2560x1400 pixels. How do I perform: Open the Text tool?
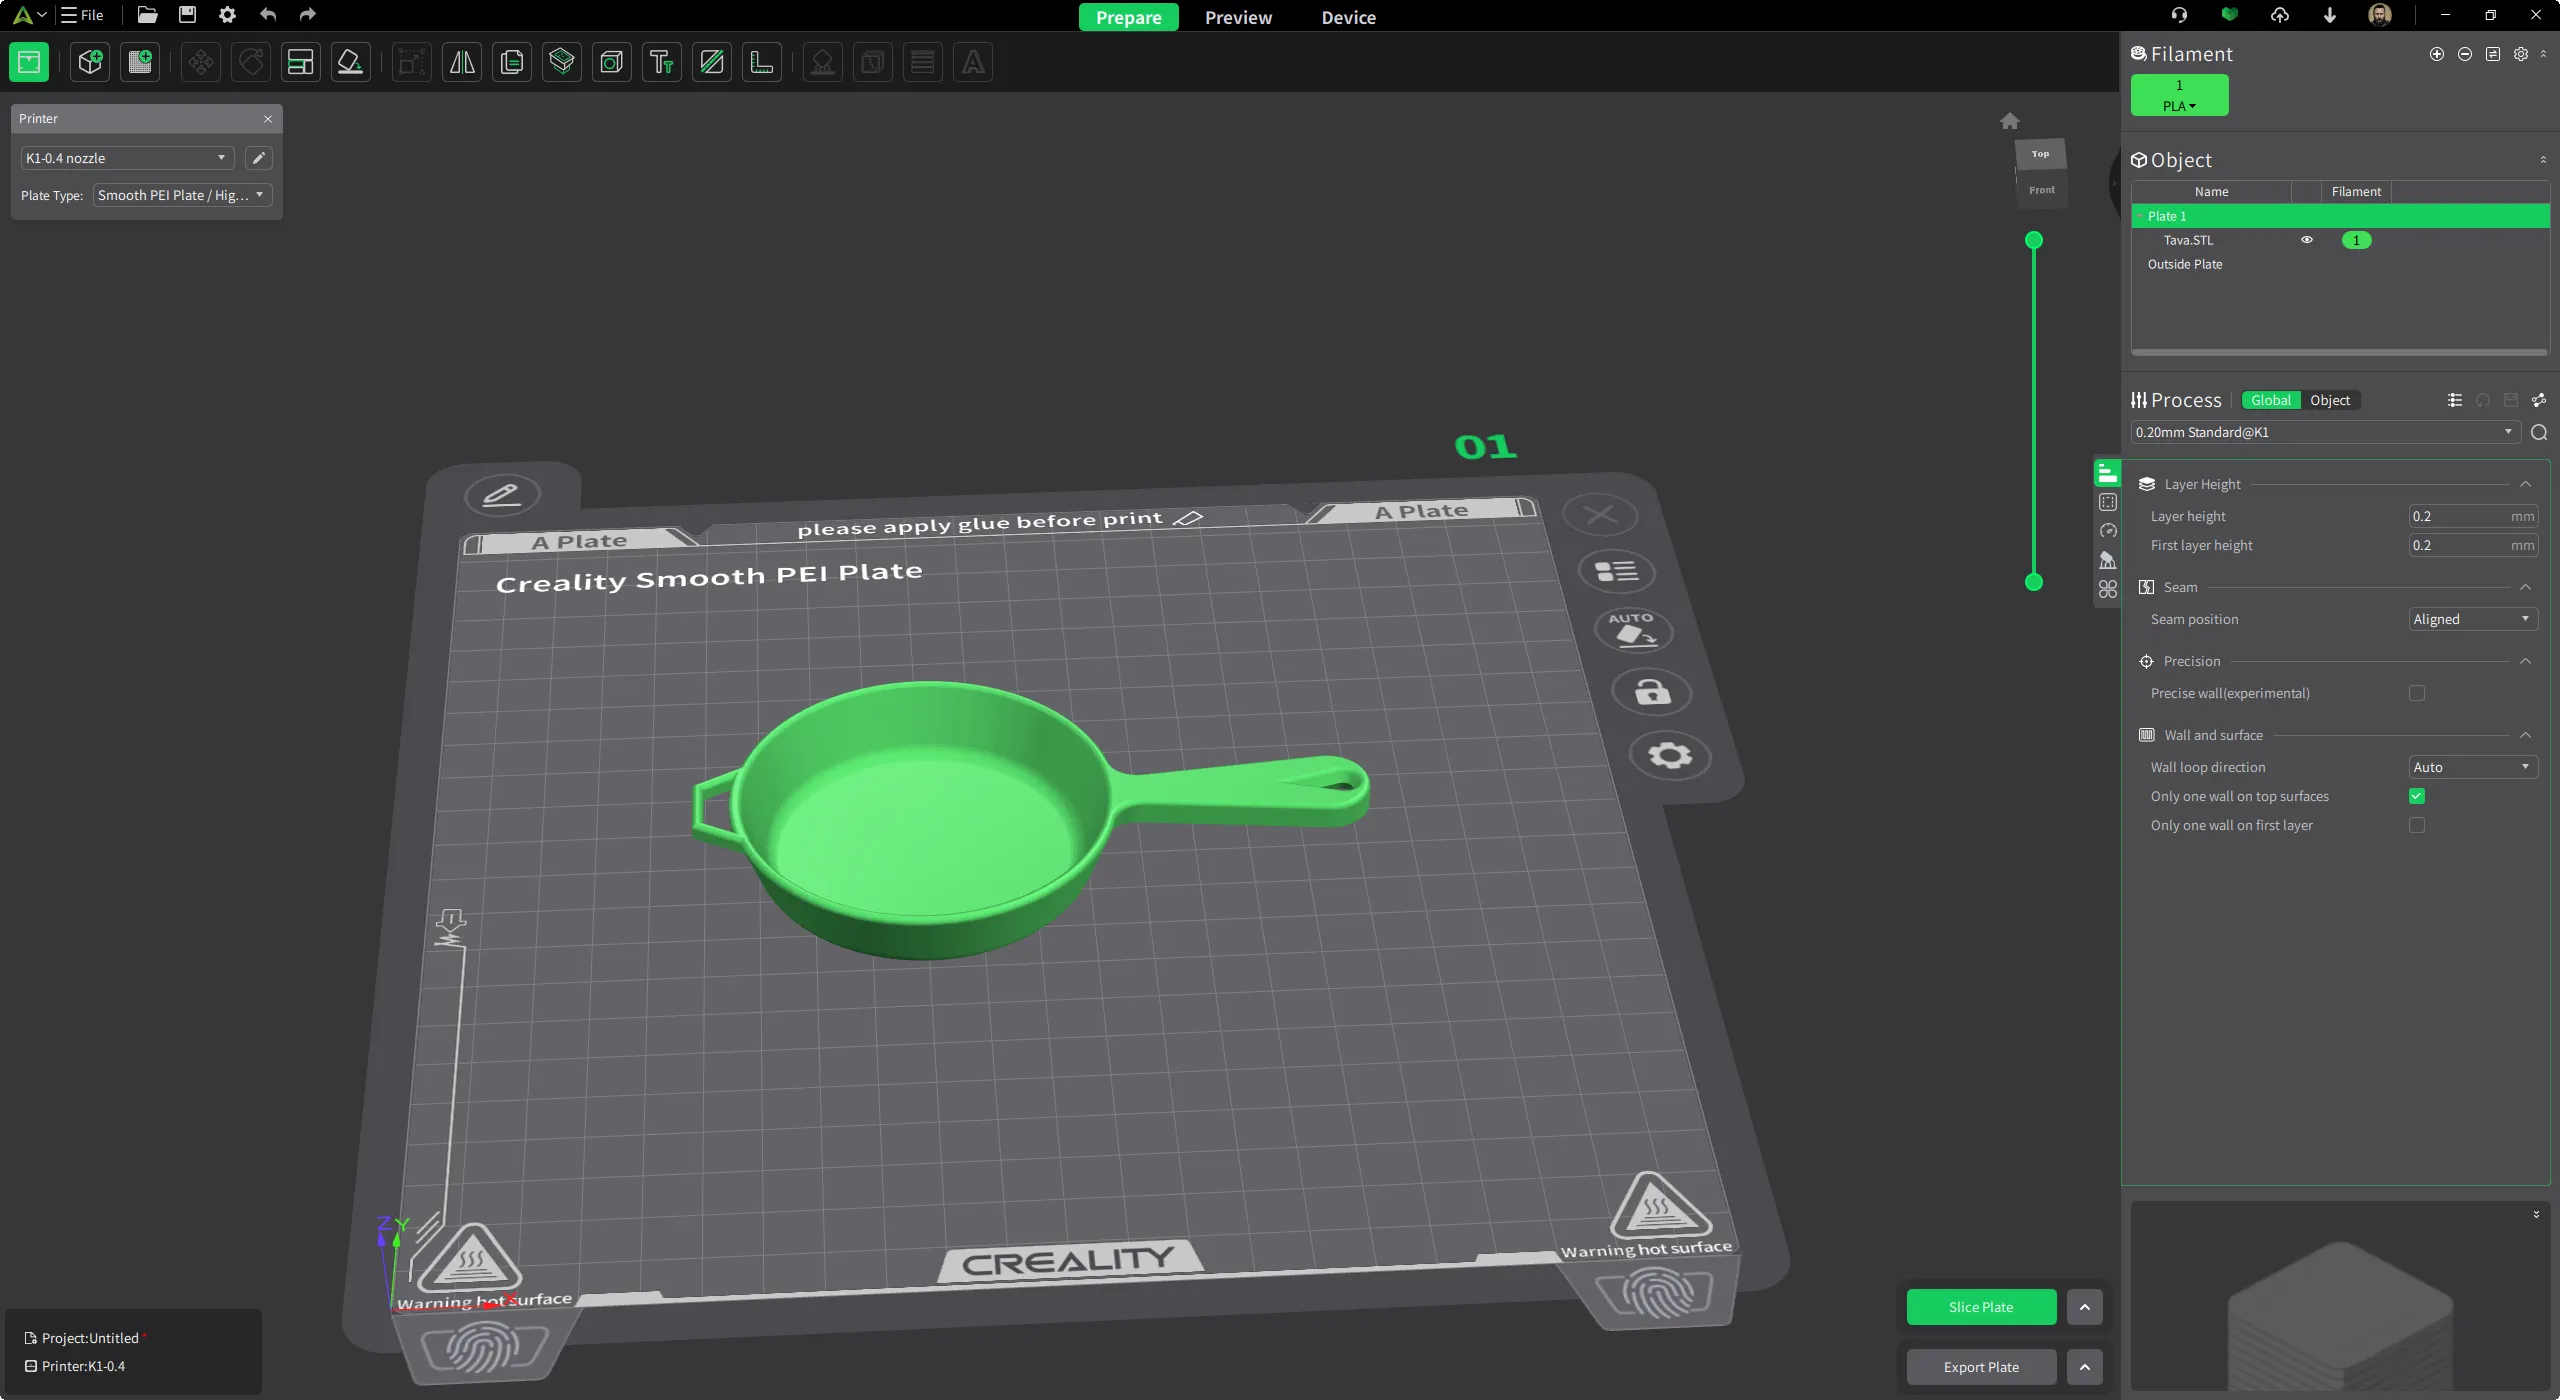pos(661,62)
